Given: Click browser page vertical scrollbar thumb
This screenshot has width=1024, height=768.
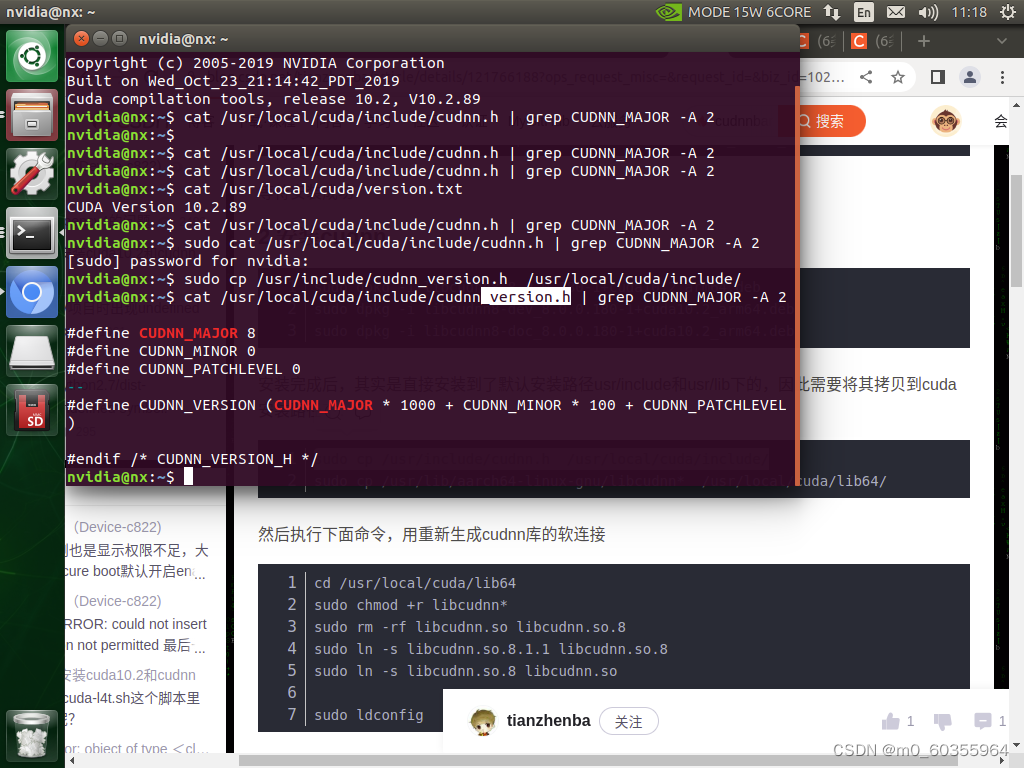Looking at the screenshot, I should coord(1016,231).
